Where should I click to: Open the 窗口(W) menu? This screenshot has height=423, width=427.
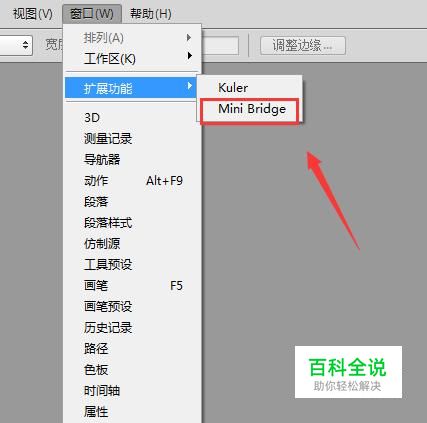[x=92, y=14]
